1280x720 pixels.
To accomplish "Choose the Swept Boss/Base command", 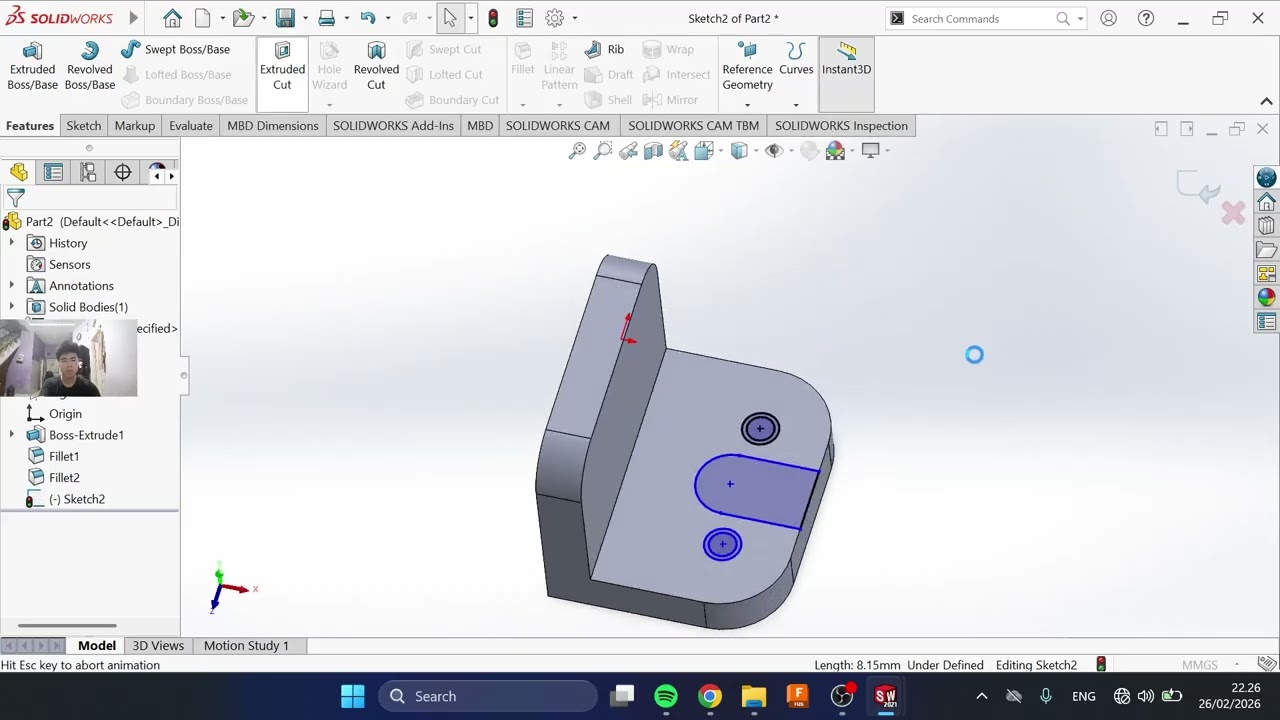I will 176,49.
